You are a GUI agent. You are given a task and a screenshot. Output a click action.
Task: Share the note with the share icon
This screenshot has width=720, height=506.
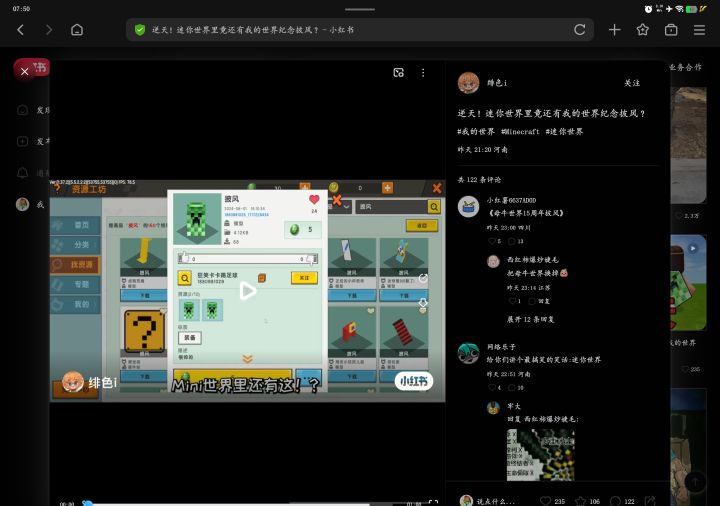(x=649, y=501)
